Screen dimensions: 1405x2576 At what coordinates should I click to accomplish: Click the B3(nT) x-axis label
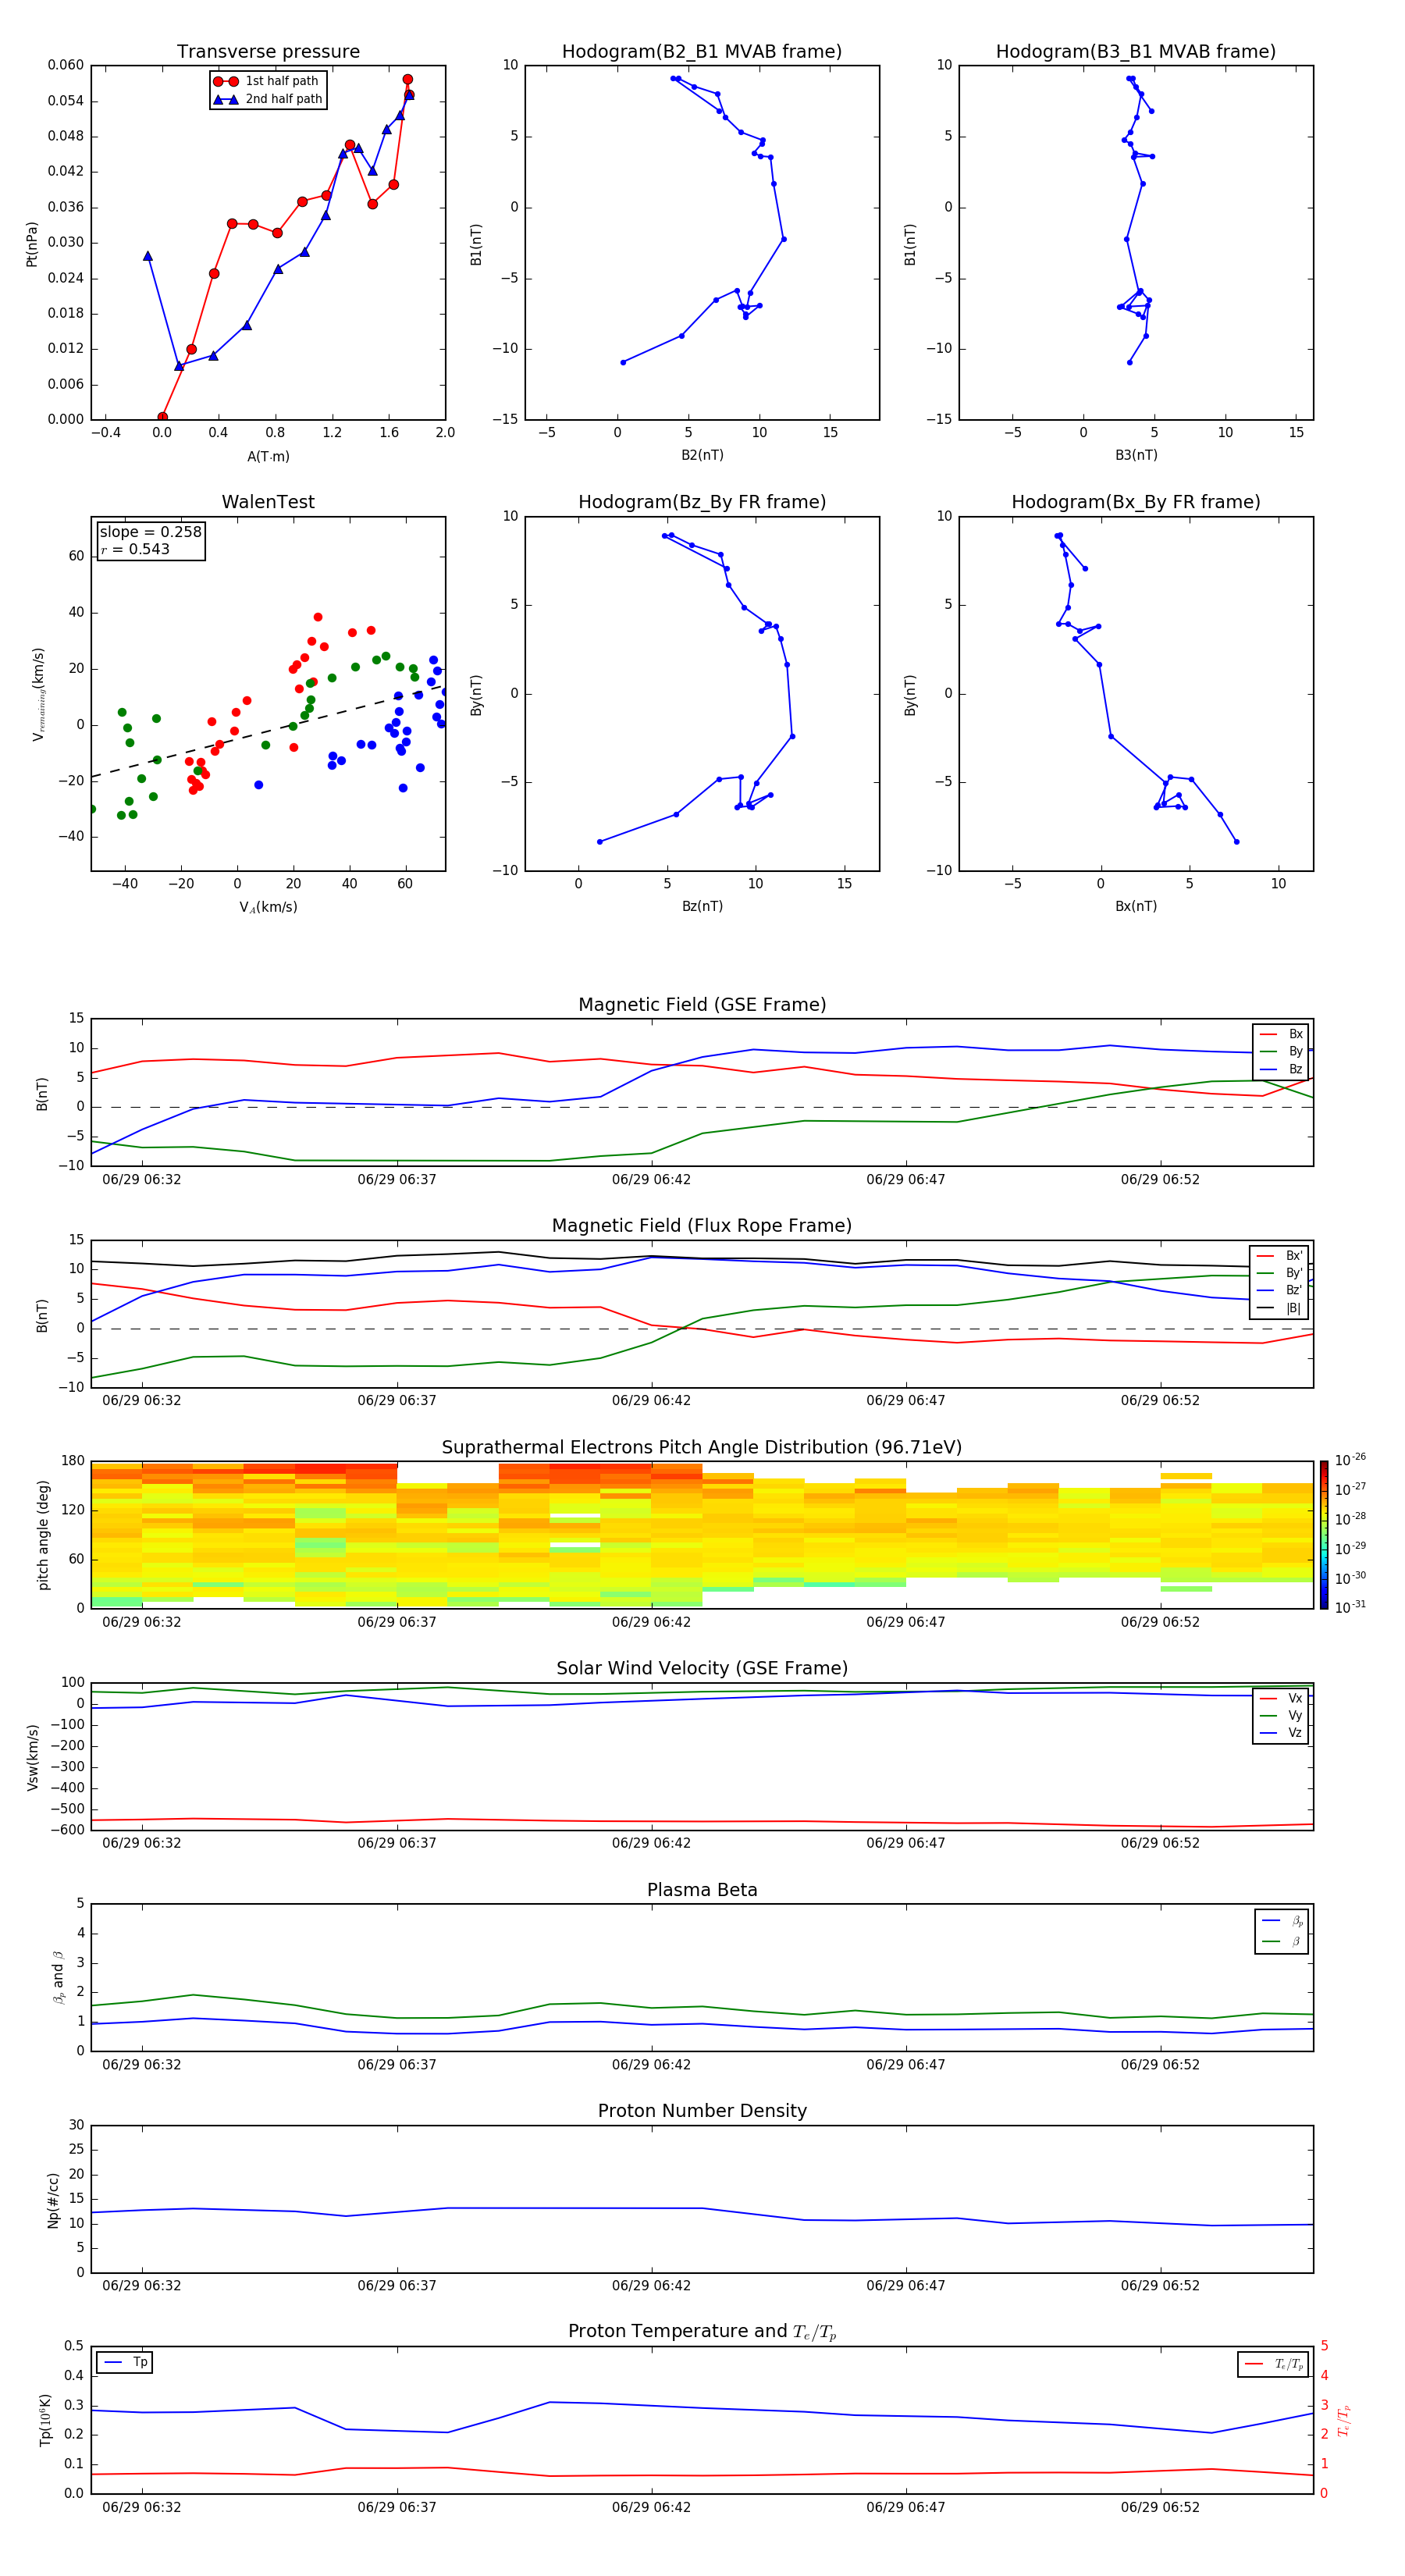(x=1136, y=455)
